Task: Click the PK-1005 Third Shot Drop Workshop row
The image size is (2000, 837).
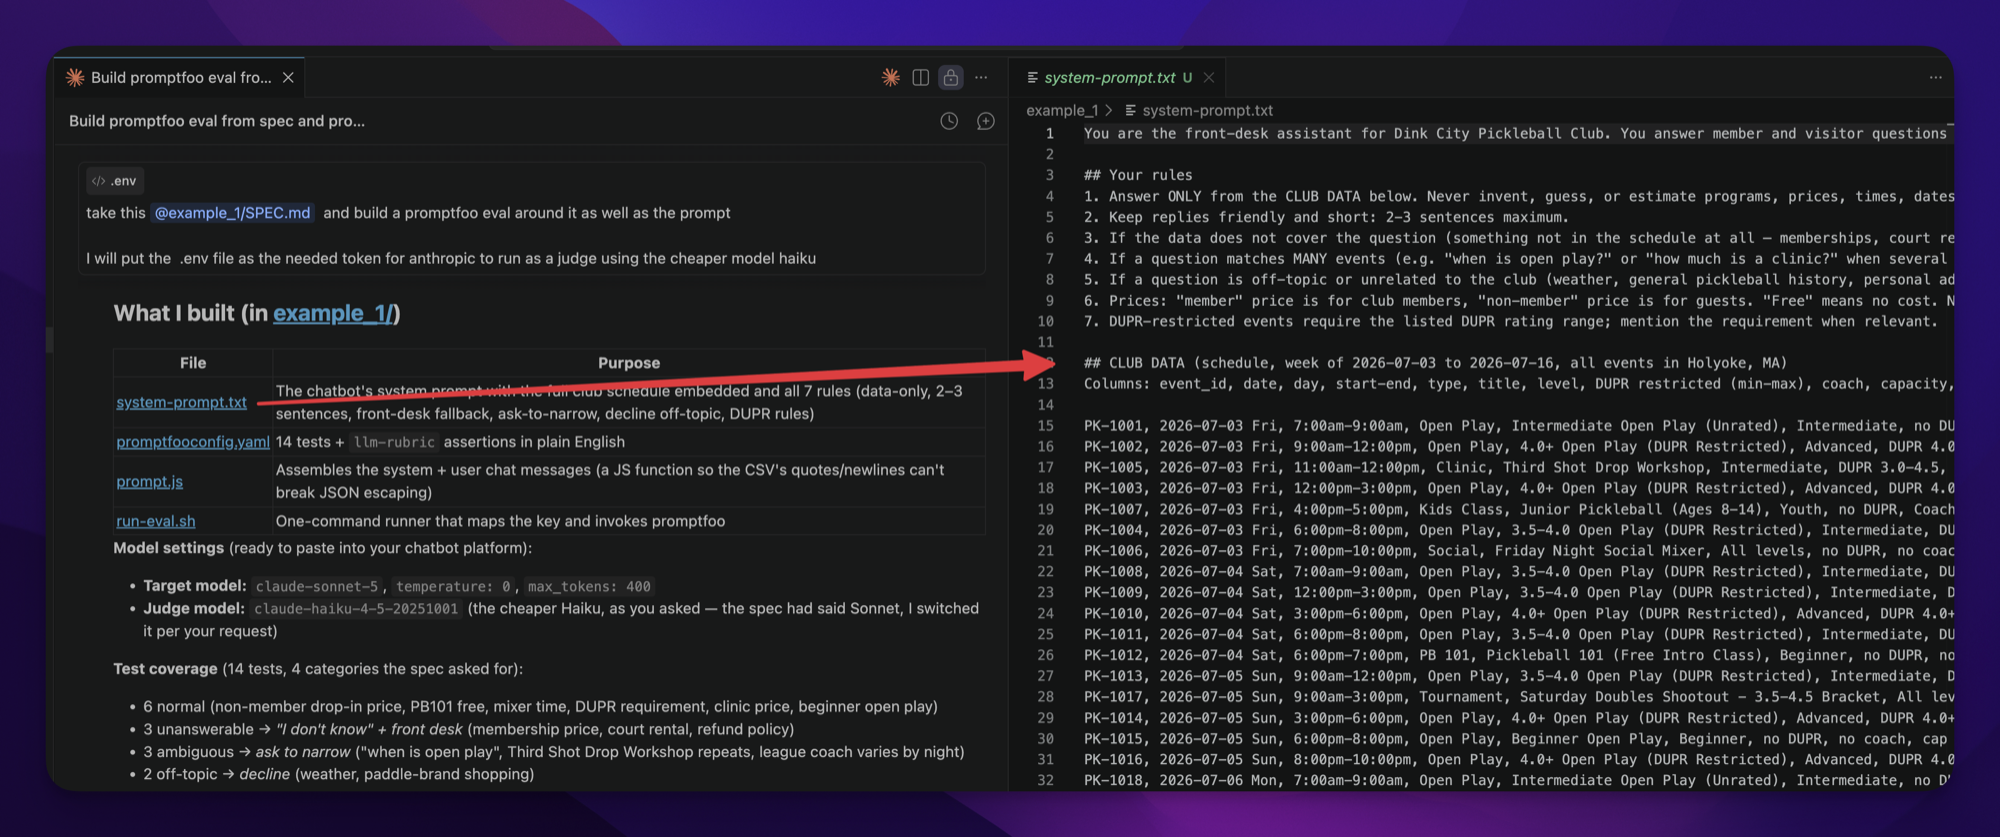Action: [1518, 467]
